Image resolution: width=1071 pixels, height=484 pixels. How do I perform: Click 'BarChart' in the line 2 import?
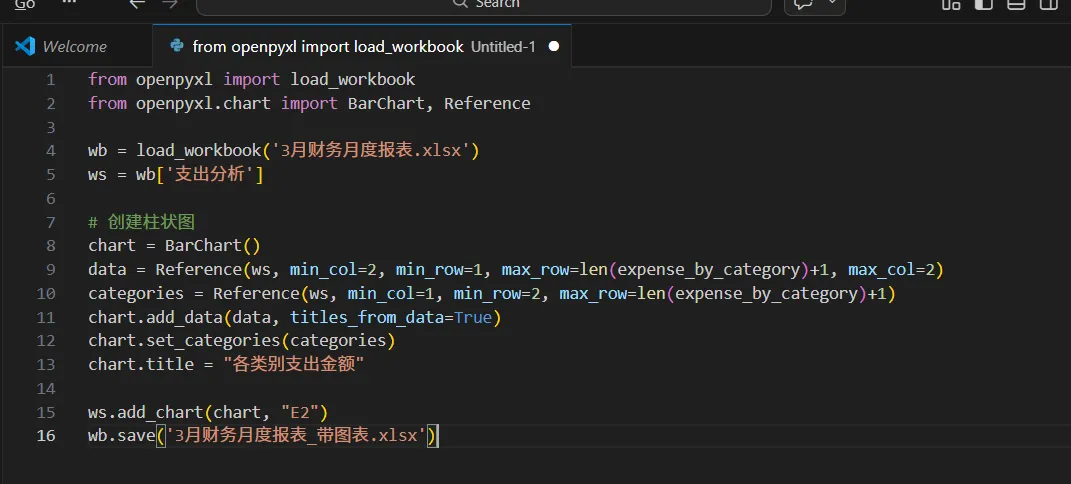pyautogui.click(x=386, y=104)
